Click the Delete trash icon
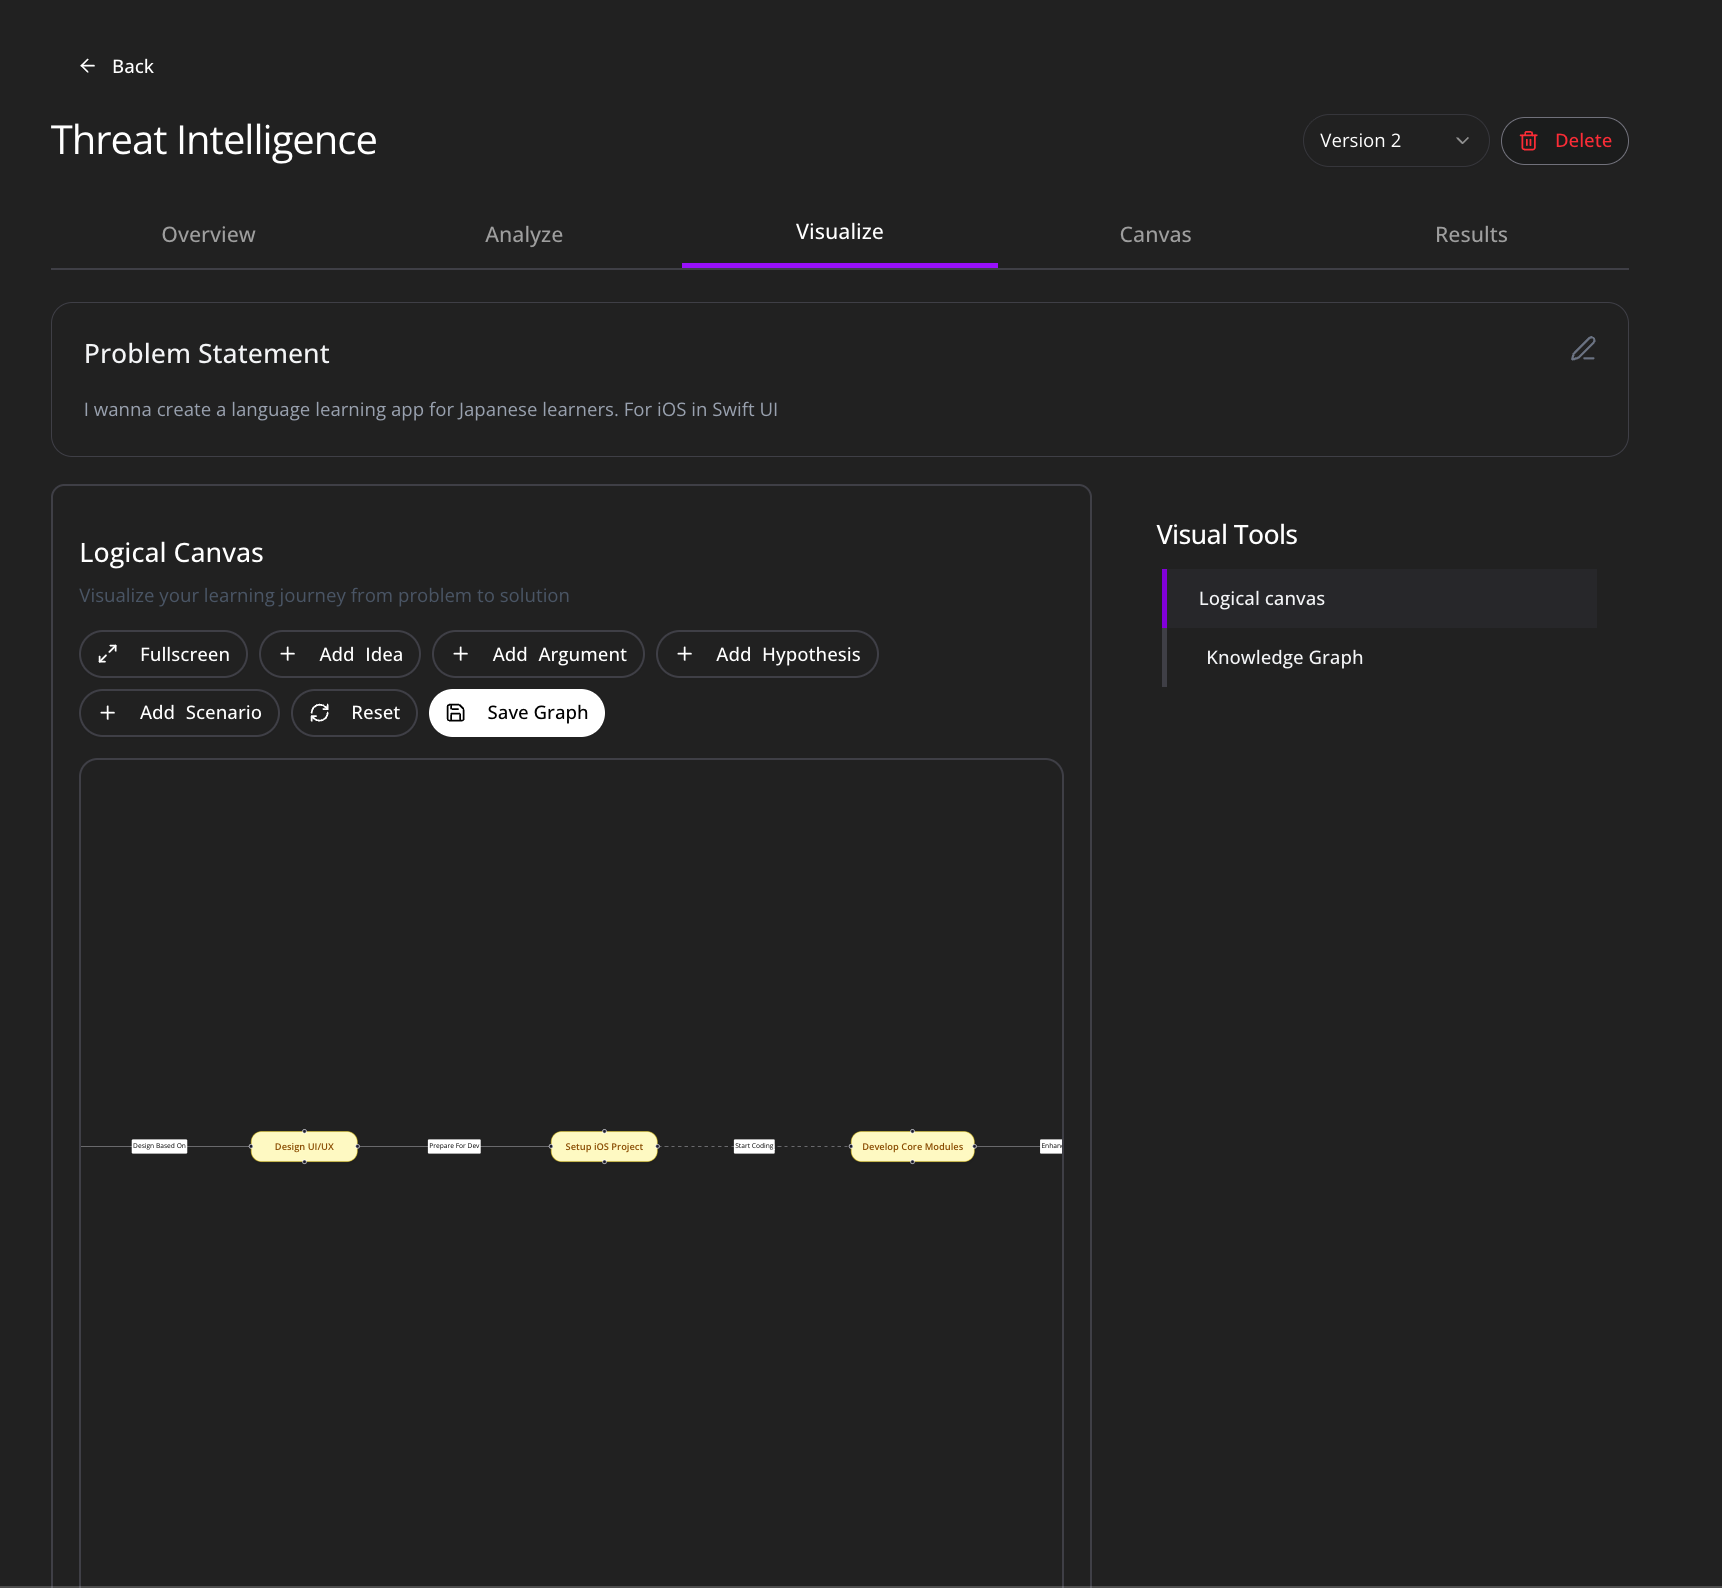 coord(1528,140)
